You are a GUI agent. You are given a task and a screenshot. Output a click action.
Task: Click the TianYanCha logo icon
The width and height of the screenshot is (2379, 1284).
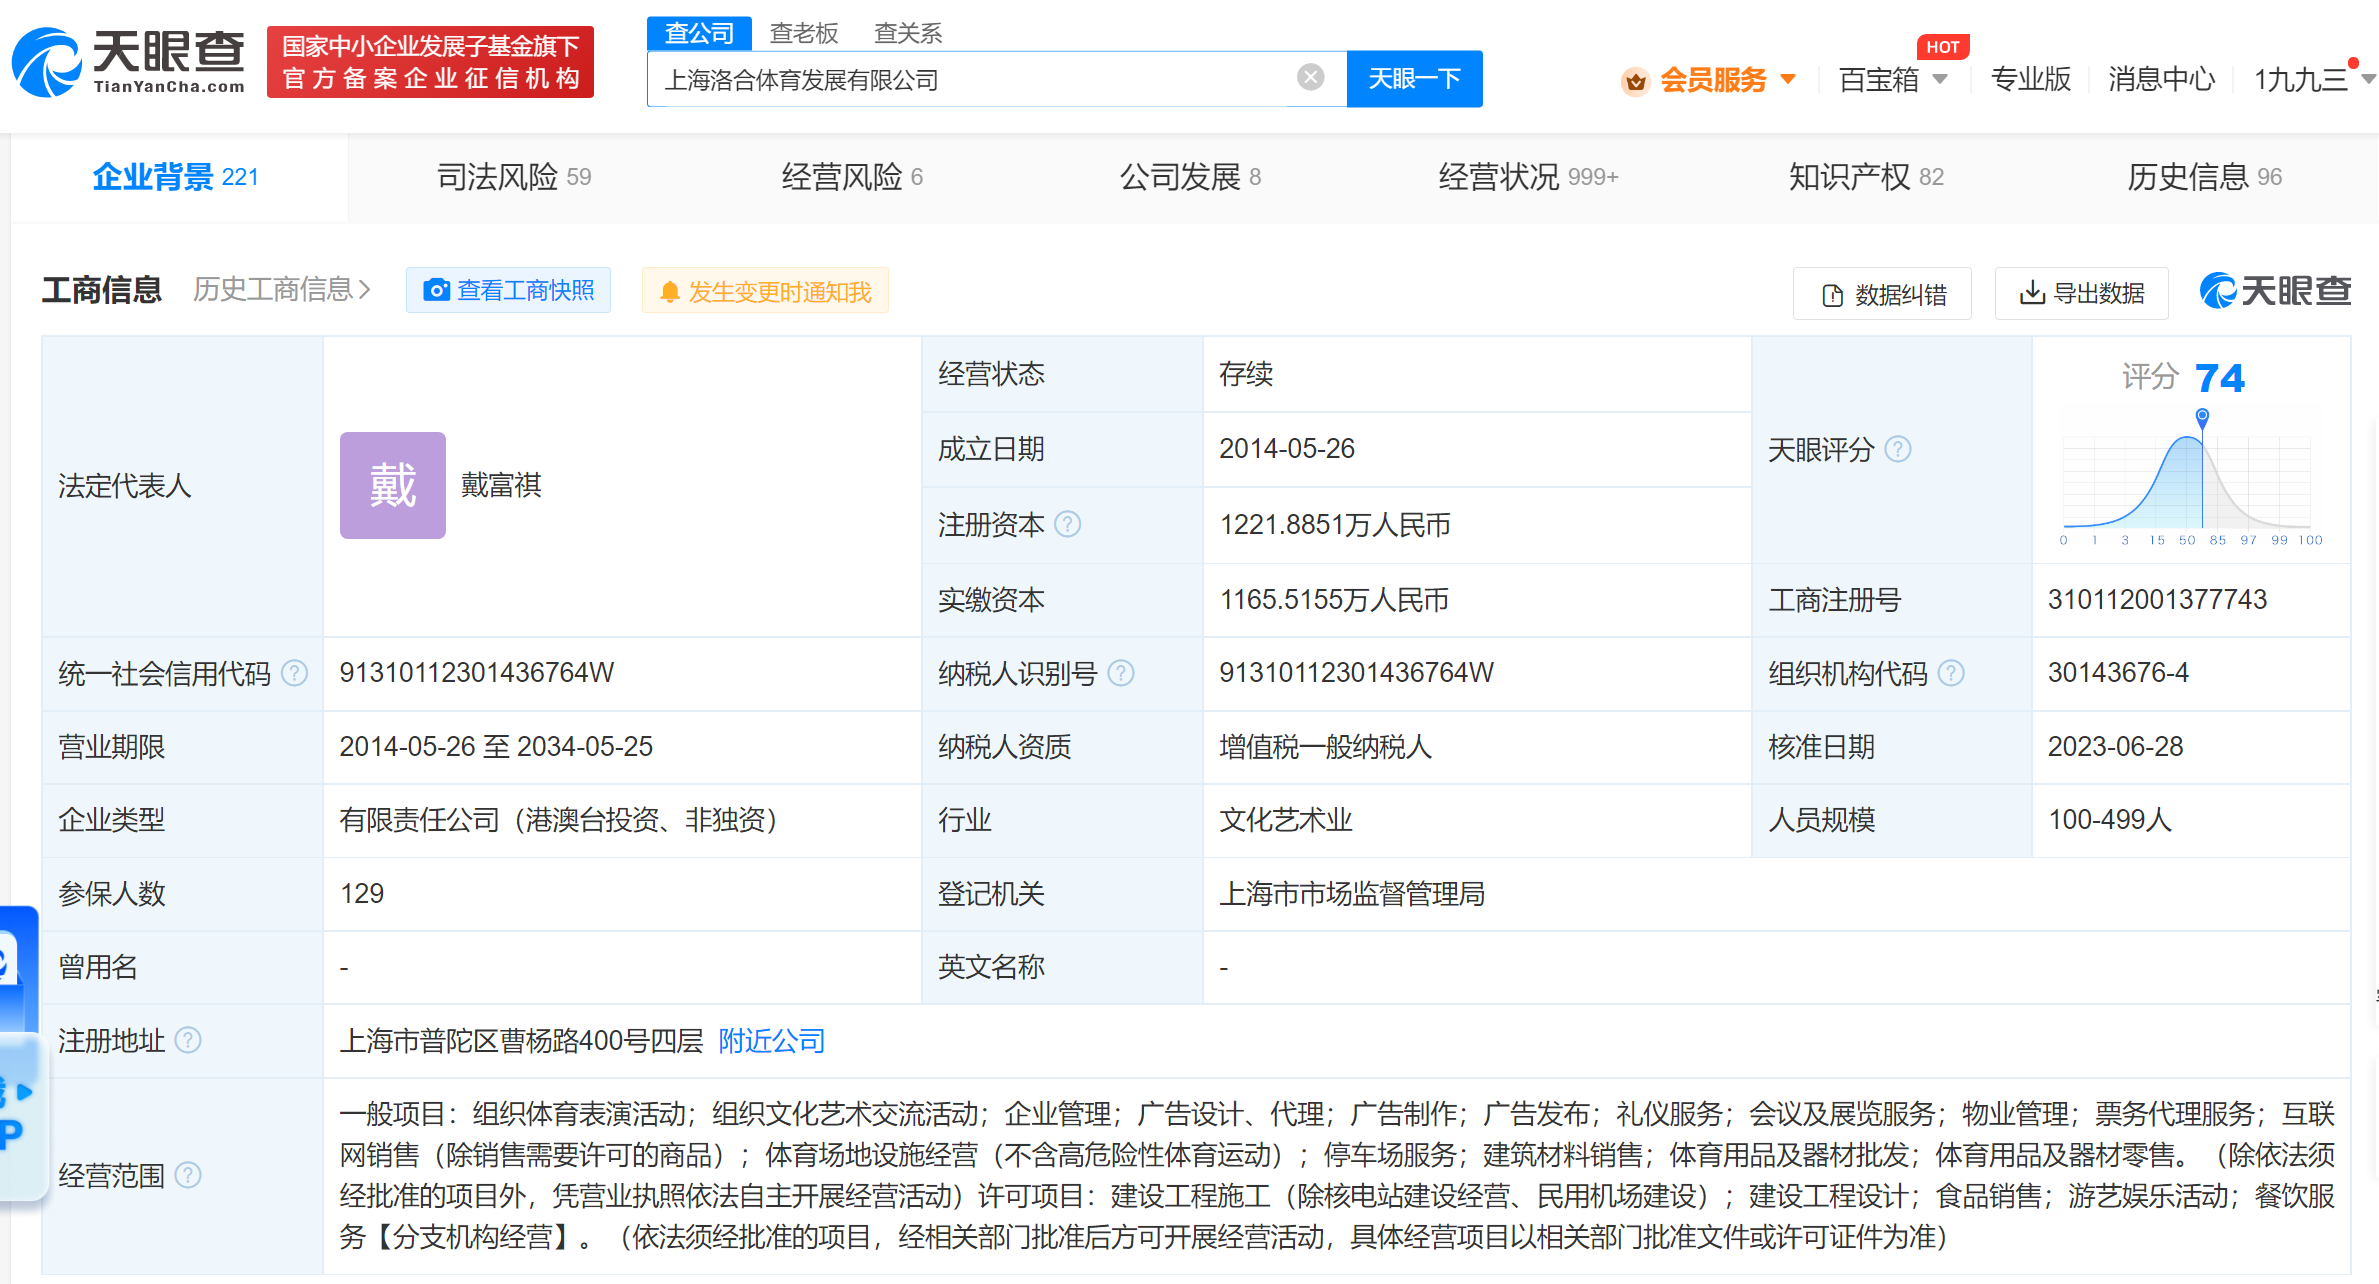(47, 63)
